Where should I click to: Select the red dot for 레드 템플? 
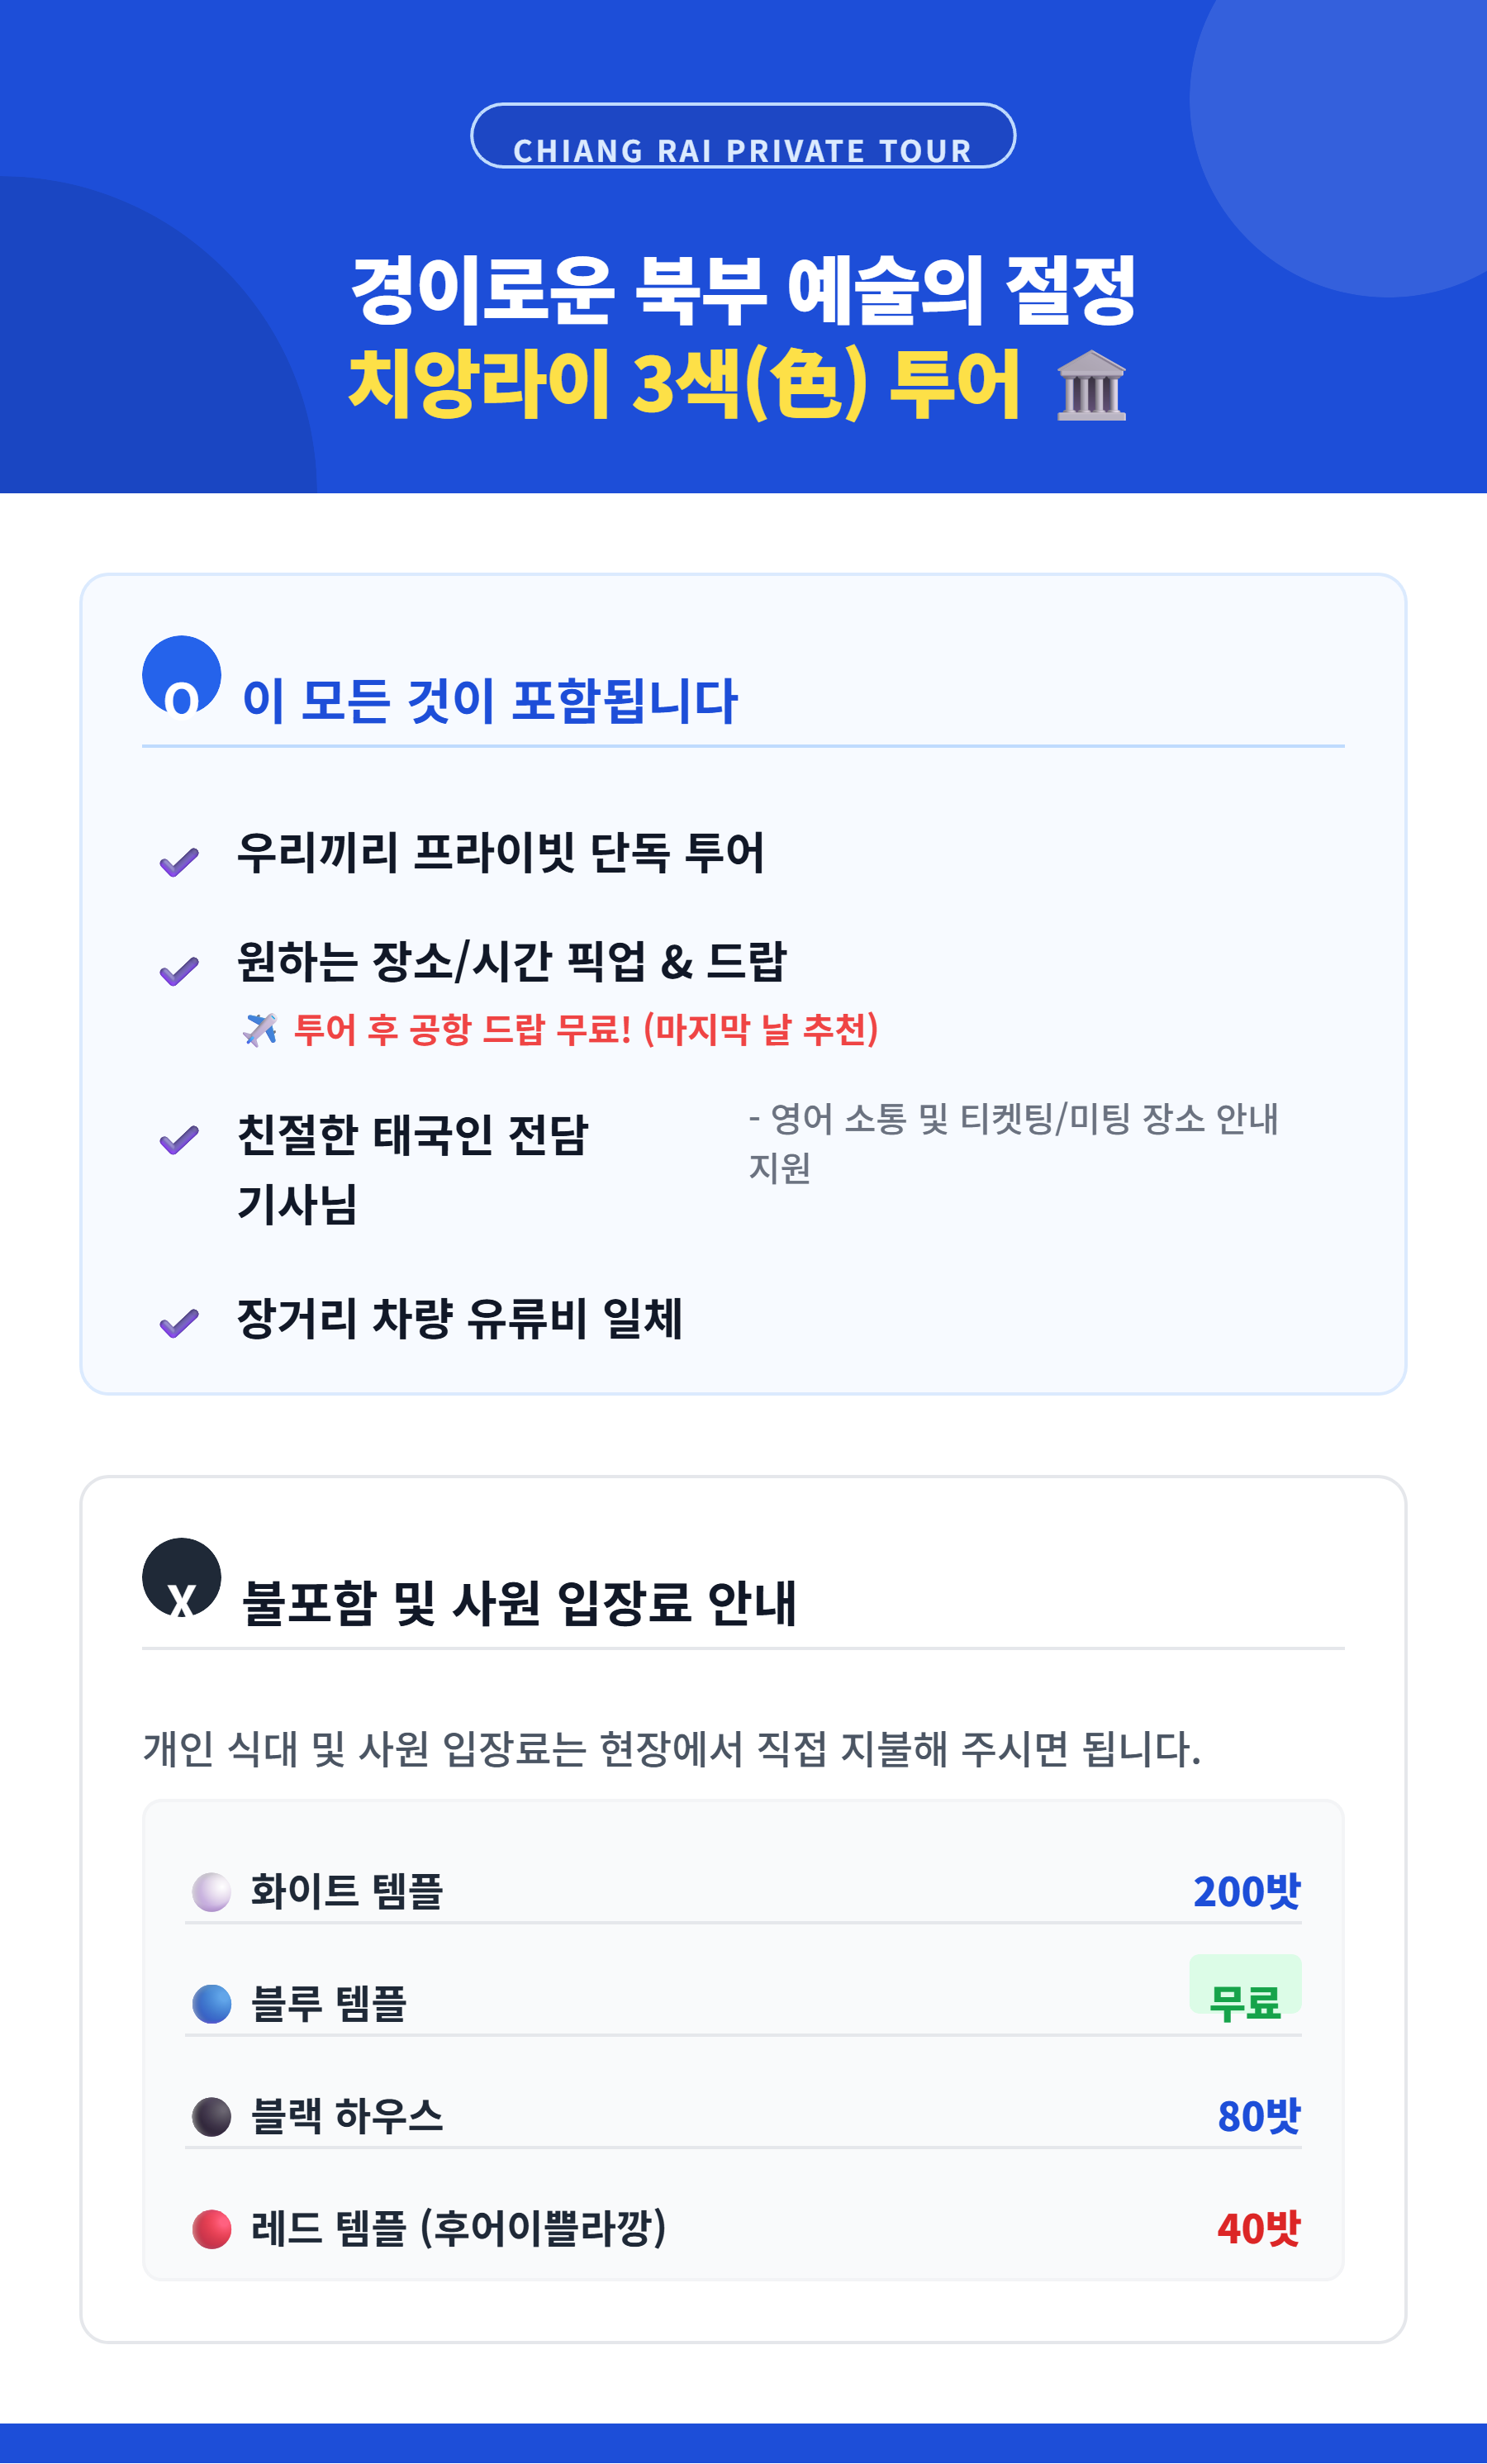[x=212, y=2229]
